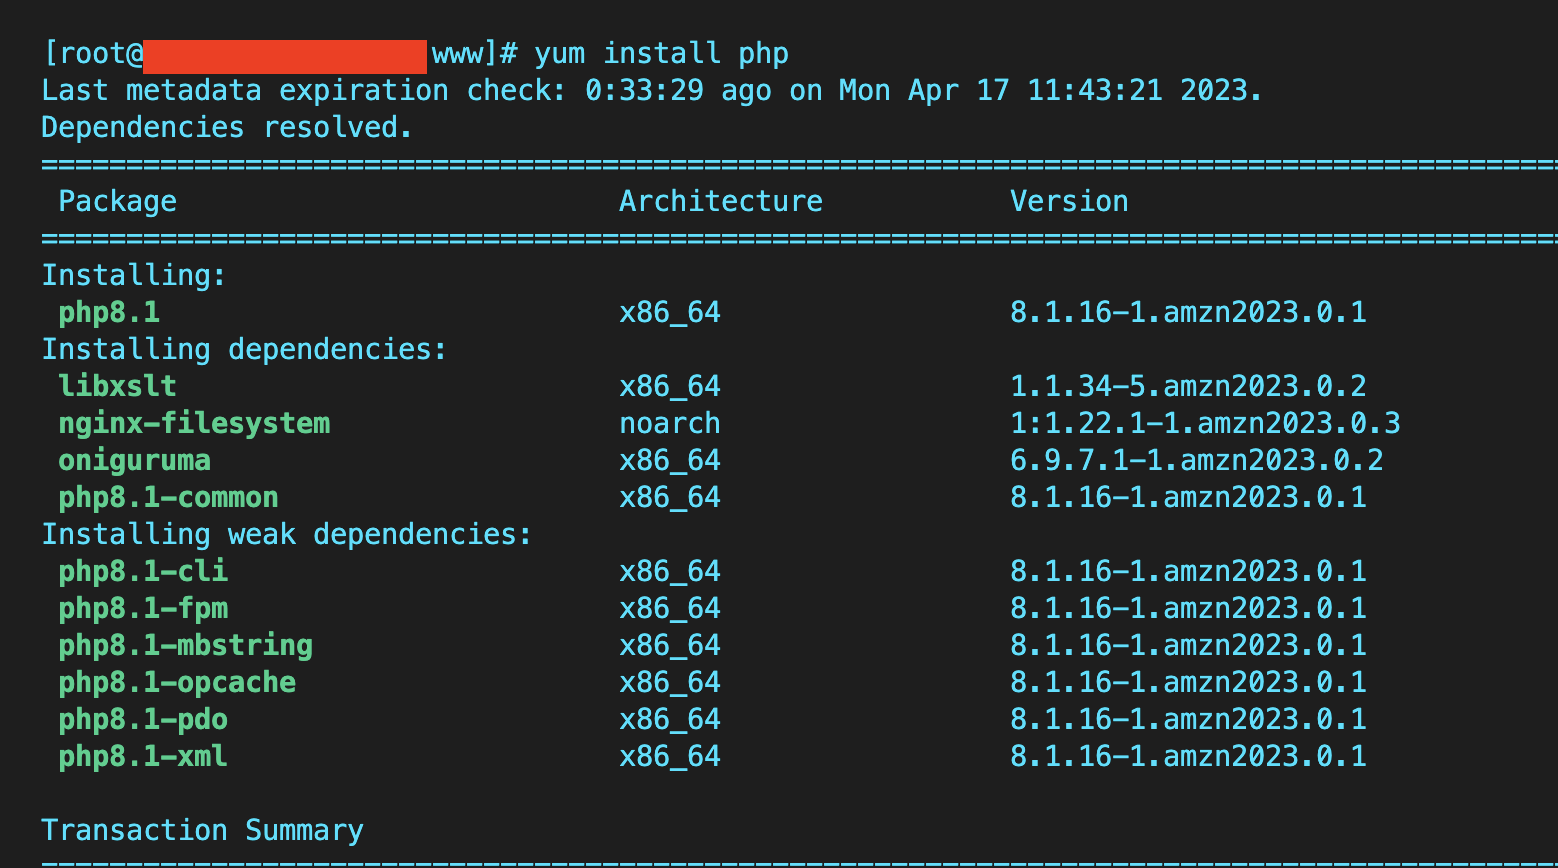
Task: Select the 'php8.1-opcache' package name
Action: click(x=177, y=682)
